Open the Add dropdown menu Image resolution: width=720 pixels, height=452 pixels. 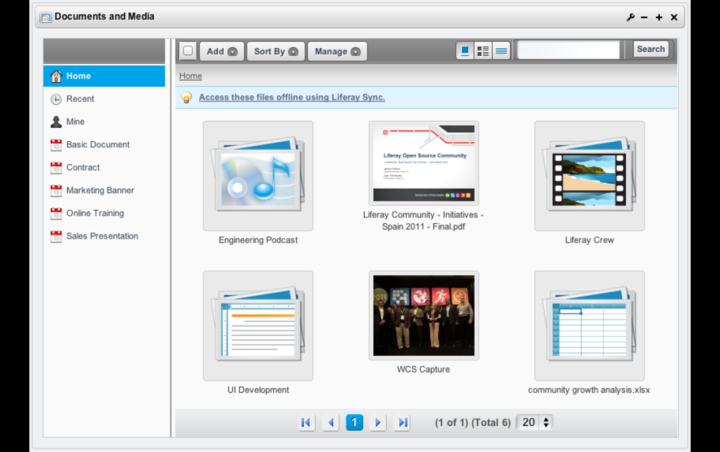[222, 51]
